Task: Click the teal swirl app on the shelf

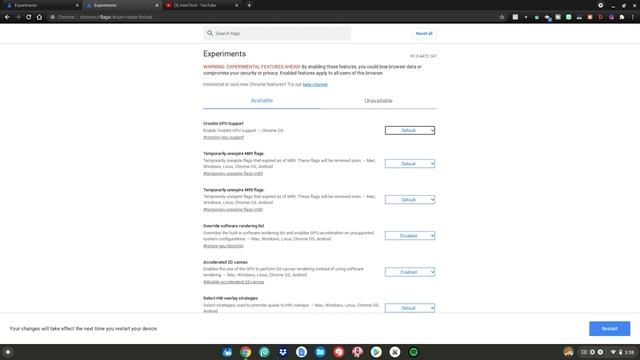Action: pyautogui.click(x=264, y=352)
